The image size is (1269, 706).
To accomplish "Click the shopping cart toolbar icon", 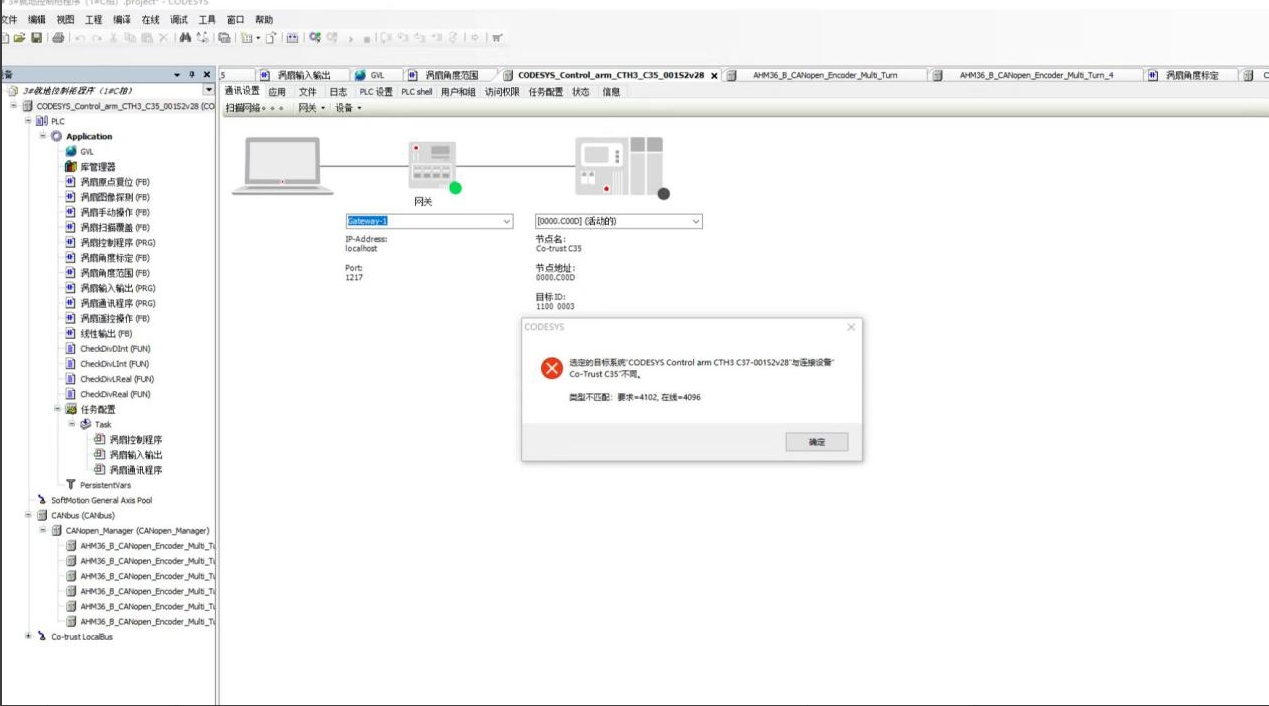I will (x=497, y=38).
